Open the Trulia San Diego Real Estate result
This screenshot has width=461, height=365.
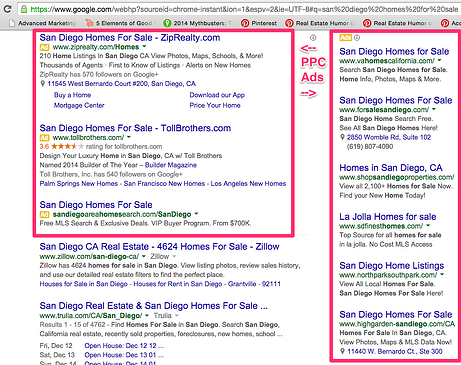tap(154, 306)
